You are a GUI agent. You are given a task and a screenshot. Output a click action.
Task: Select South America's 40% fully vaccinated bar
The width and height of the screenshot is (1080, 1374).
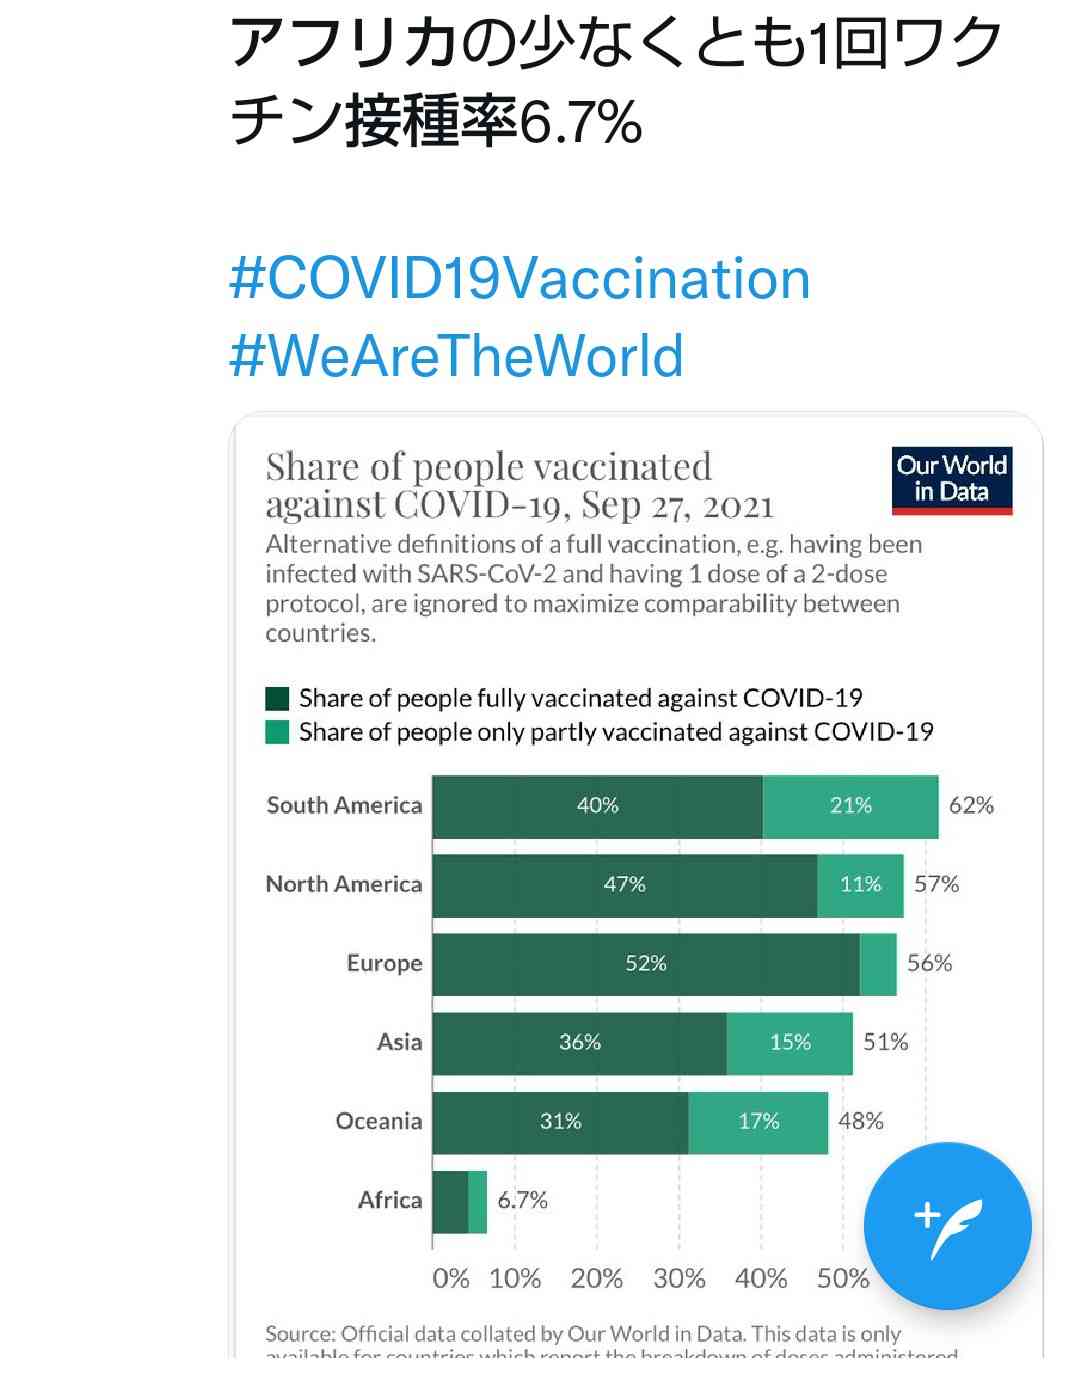click(x=597, y=806)
